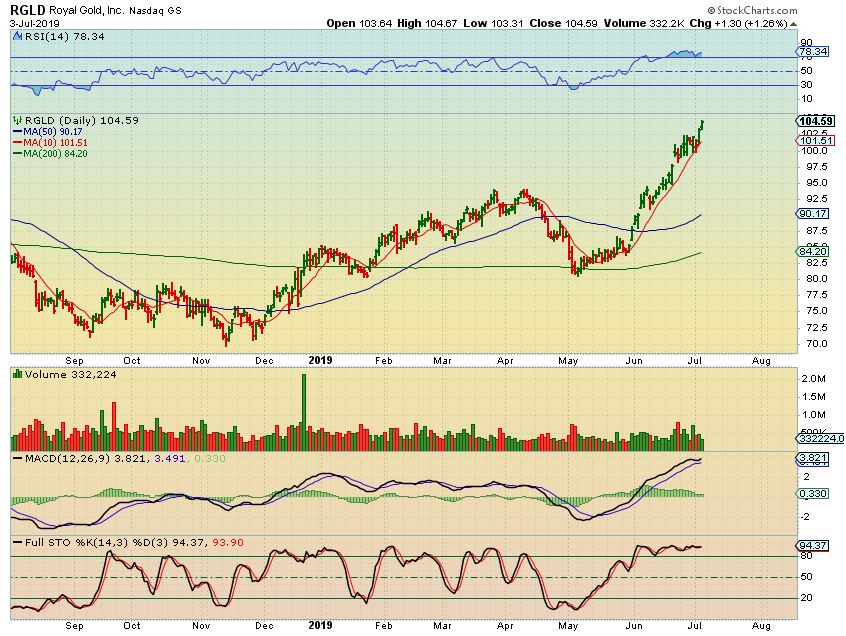Click the 84.20 green MA price tag
Viewport: 846px width, 636px height.
point(813,251)
